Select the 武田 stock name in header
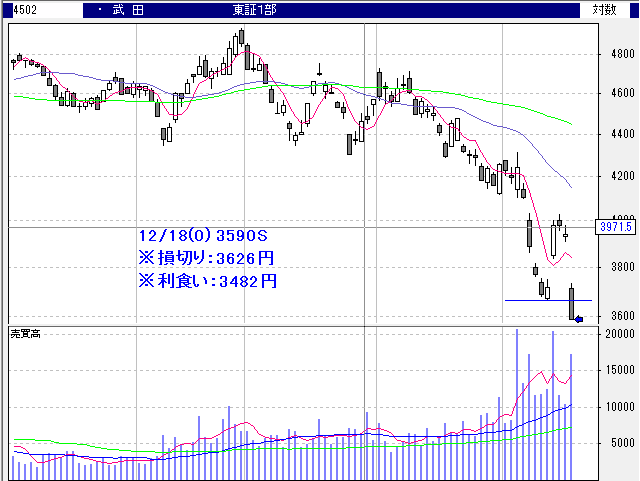This screenshot has width=640, height=481. pyautogui.click(x=121, y=10)
